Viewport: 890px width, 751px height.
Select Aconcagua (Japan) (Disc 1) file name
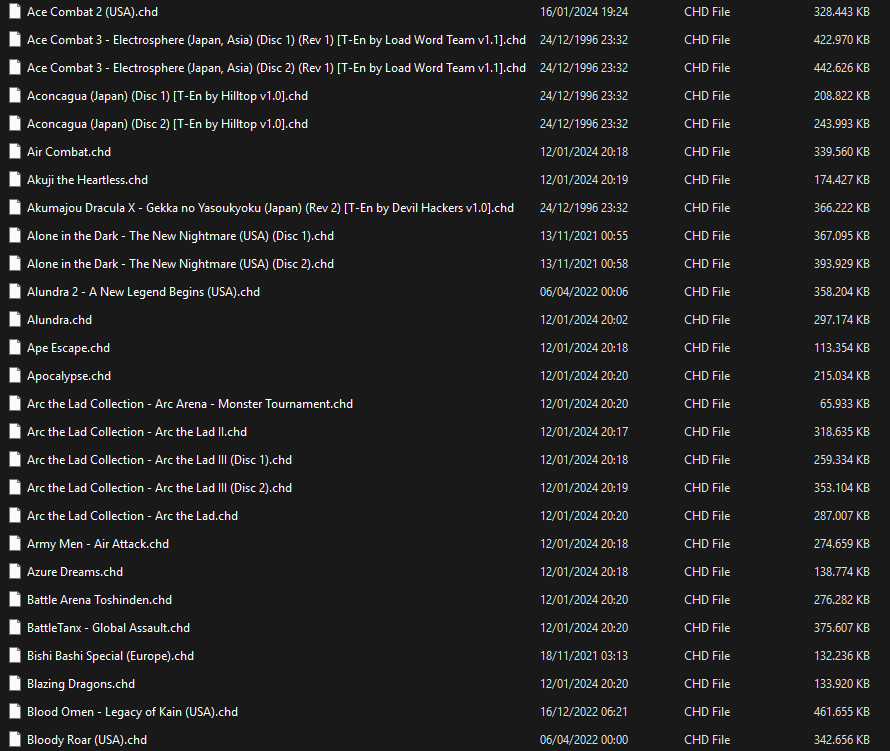167,95
